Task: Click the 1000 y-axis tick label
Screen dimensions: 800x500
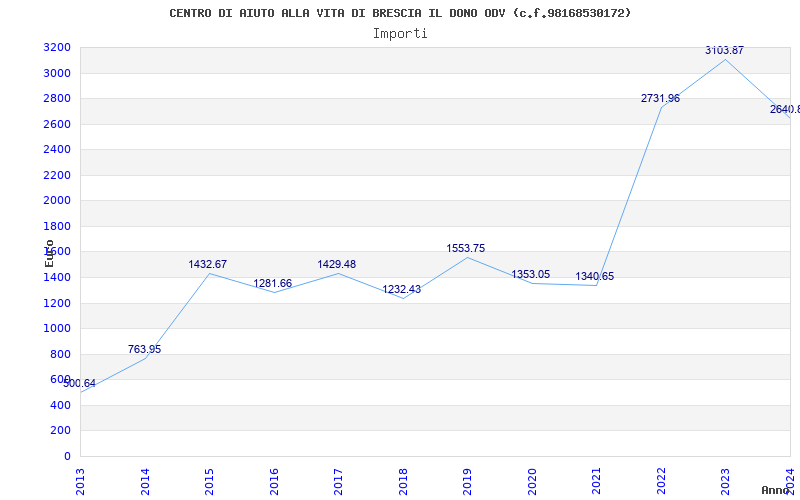Action: click(57, 329)
